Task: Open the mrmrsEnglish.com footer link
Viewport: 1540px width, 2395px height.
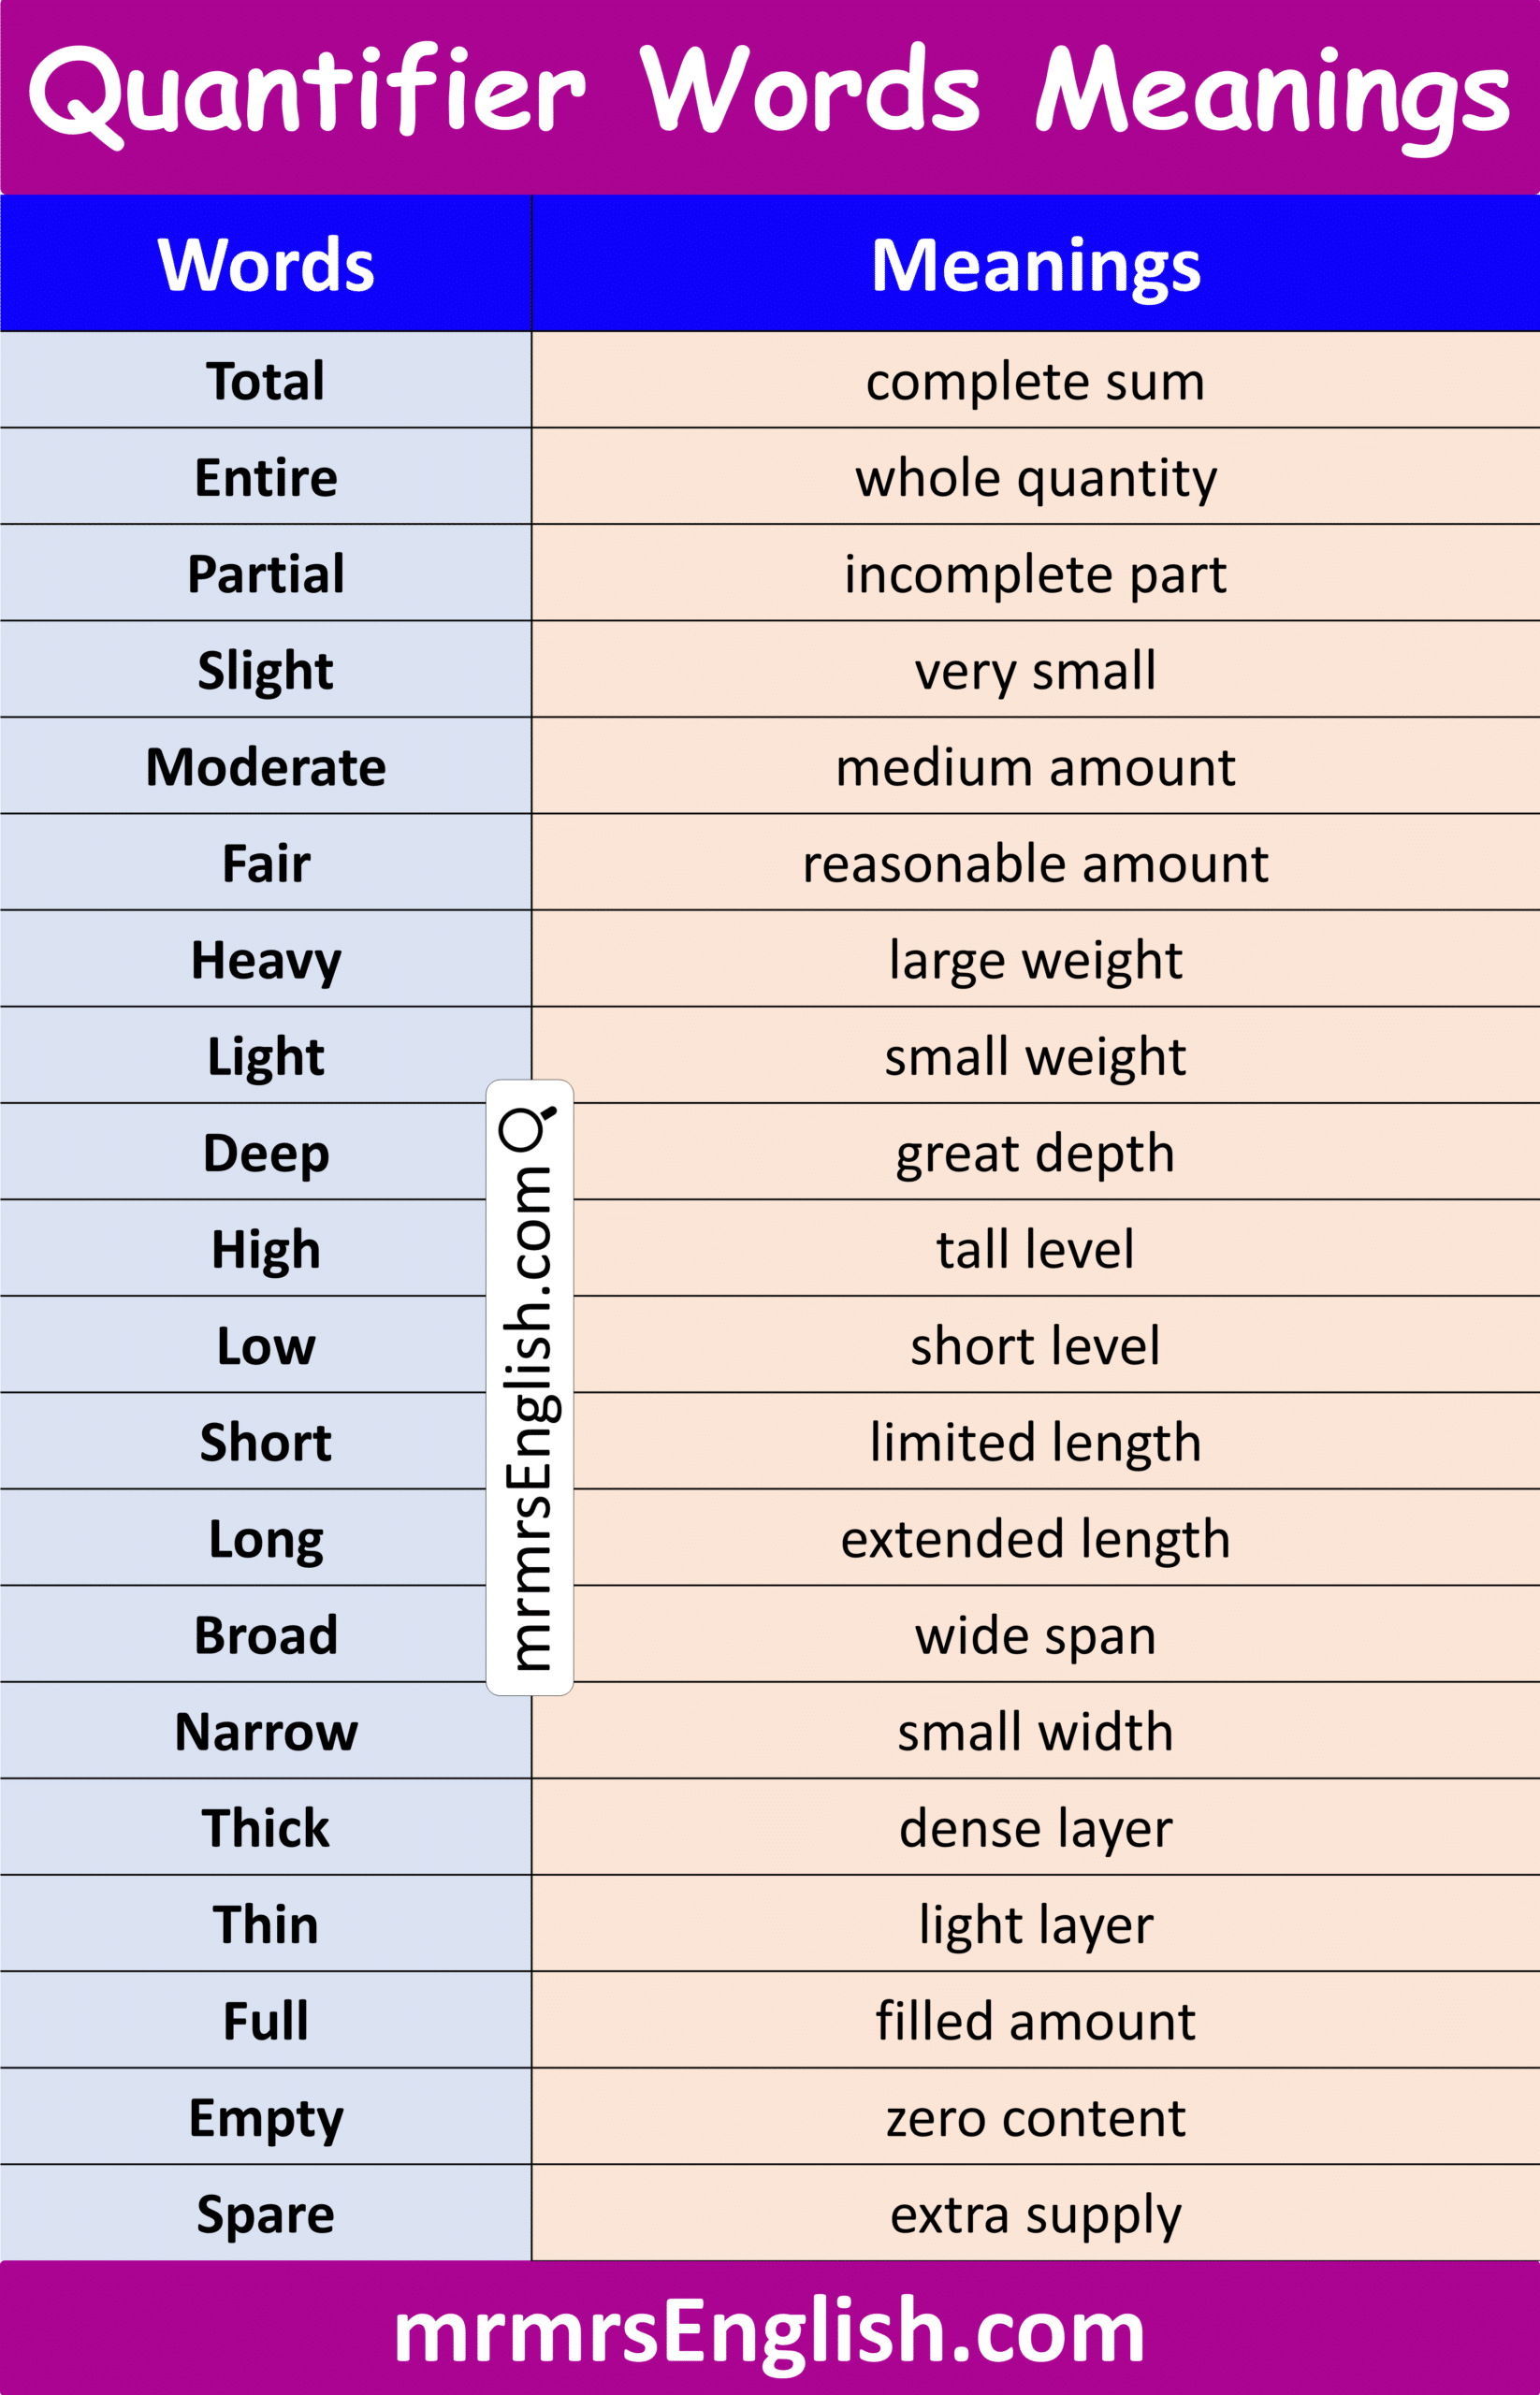Action: tap(769, 2330)
